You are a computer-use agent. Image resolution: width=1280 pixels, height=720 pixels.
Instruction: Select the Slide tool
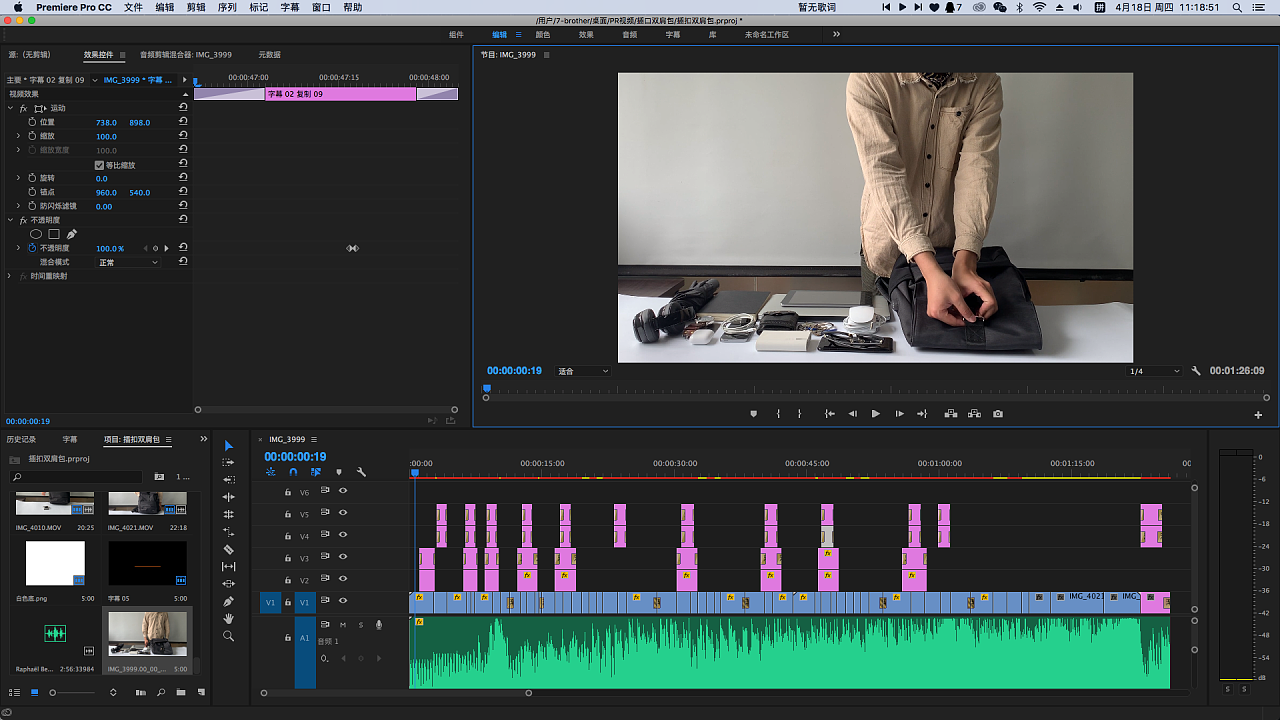tap(228, 583)
